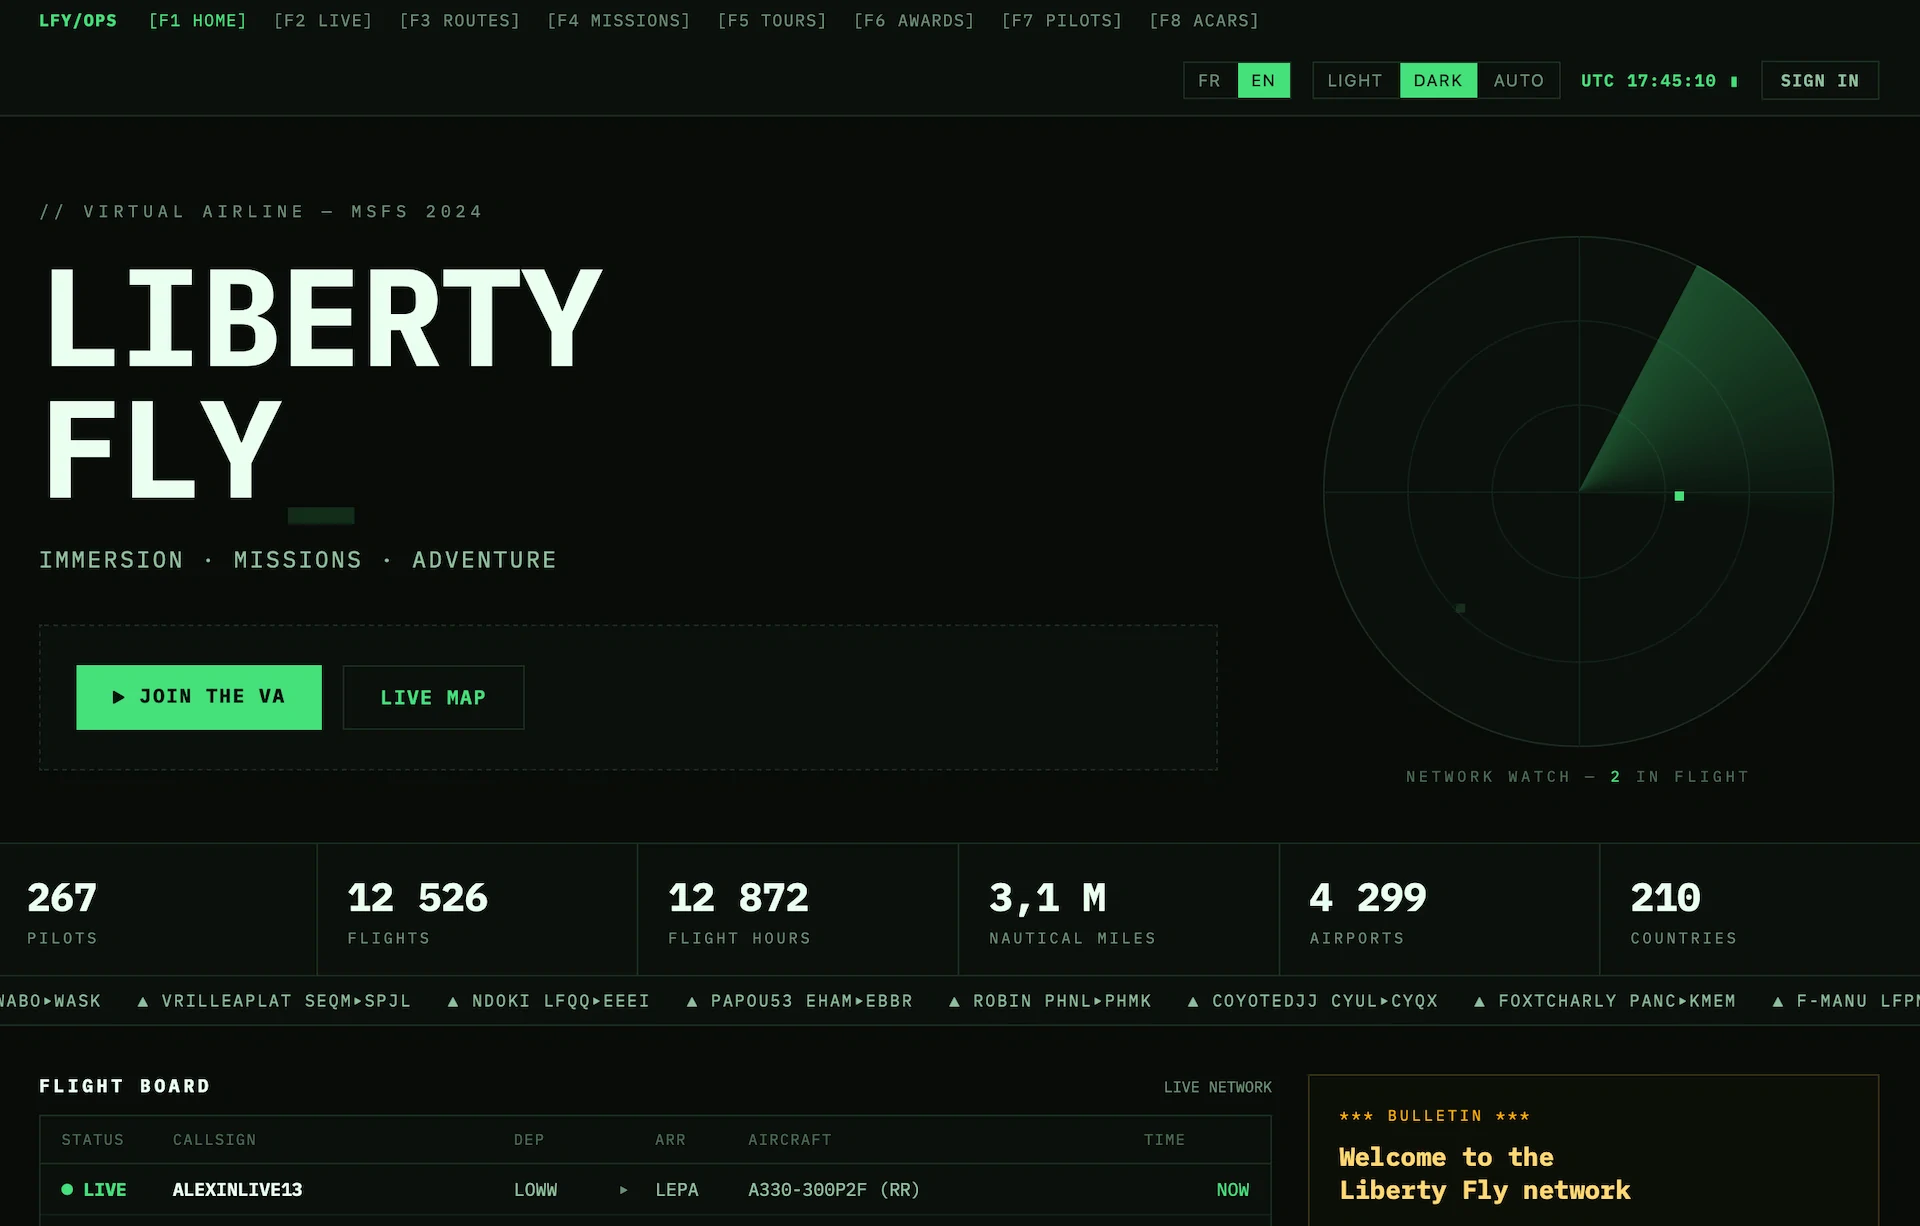
Task: Click the BULLETIN header
Action: pyautogui.click(x=1435, y=1116)
